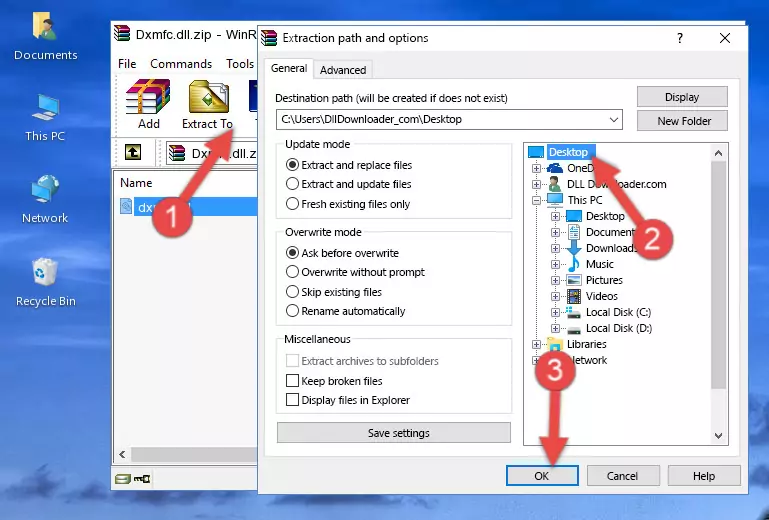Click OK to start extraction

pyautogui.click(x=542, y=476)
